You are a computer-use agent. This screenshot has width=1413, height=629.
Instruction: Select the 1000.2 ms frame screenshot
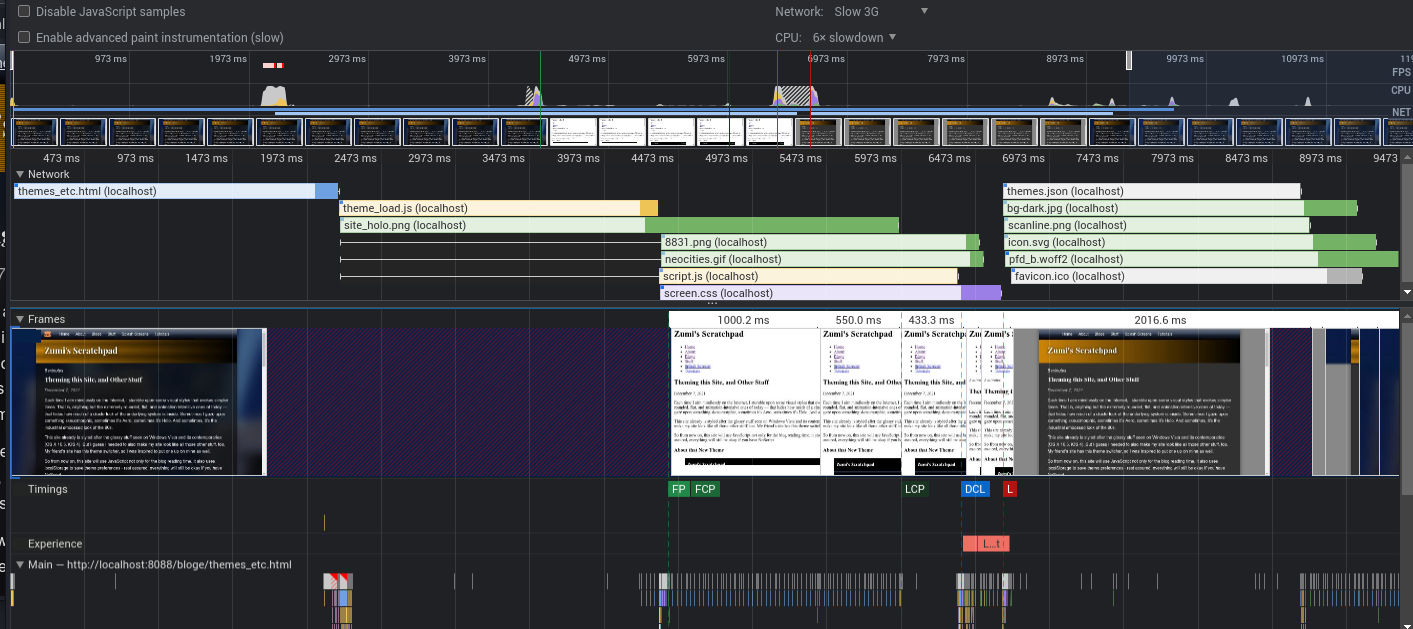coord(744,400)
